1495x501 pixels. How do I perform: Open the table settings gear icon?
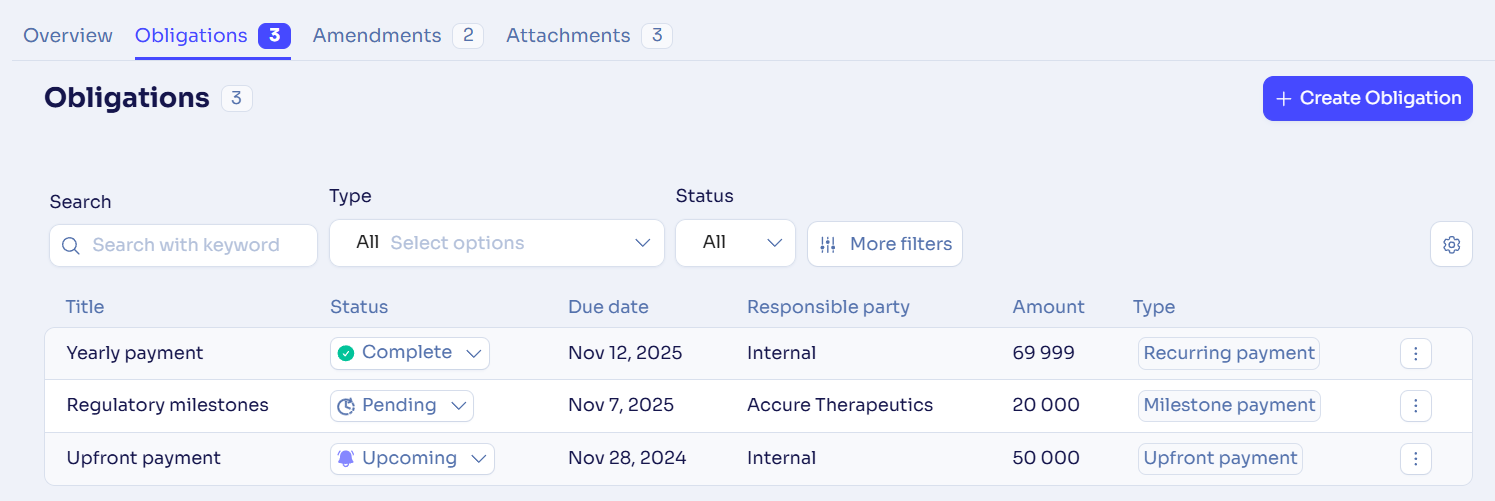(1451, 244)
